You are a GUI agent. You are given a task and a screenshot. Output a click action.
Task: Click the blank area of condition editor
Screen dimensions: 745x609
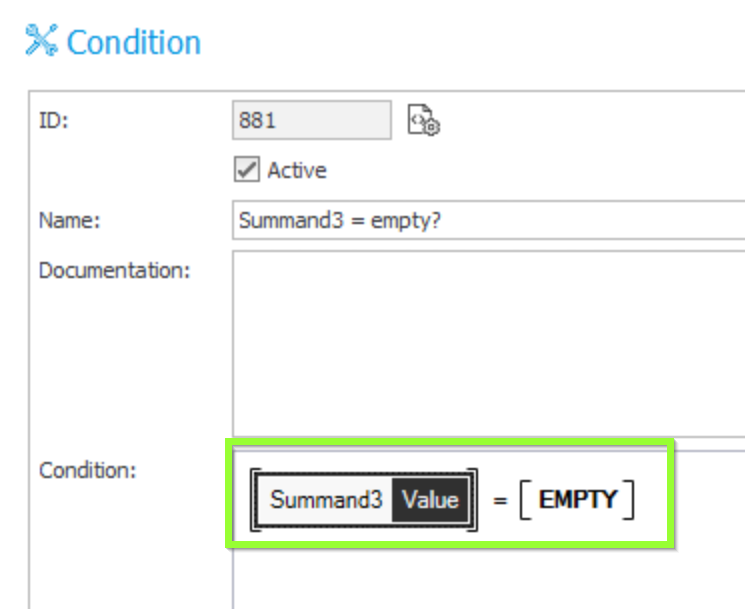[488, 577]
